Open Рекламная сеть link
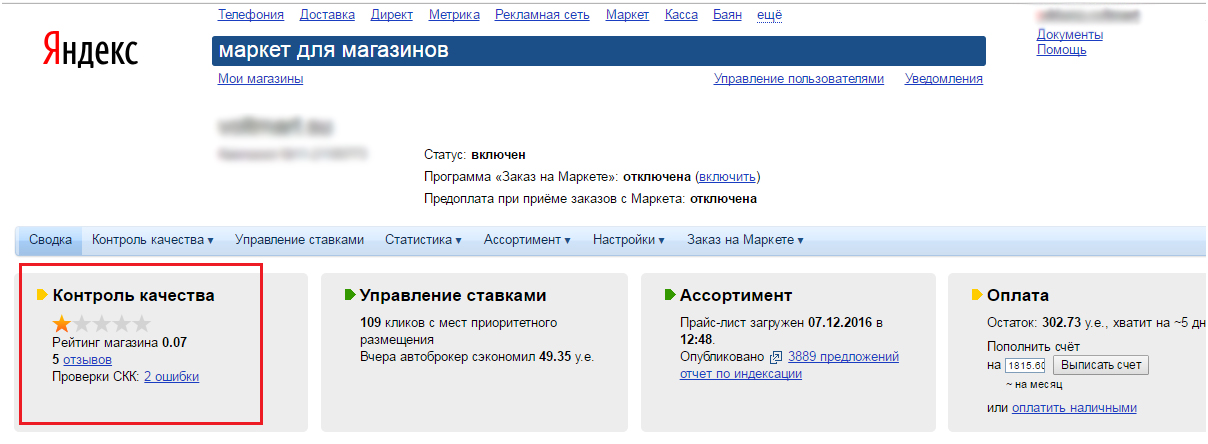The image size is (1208, 444). pyautogui.click(x=542, y=15)
